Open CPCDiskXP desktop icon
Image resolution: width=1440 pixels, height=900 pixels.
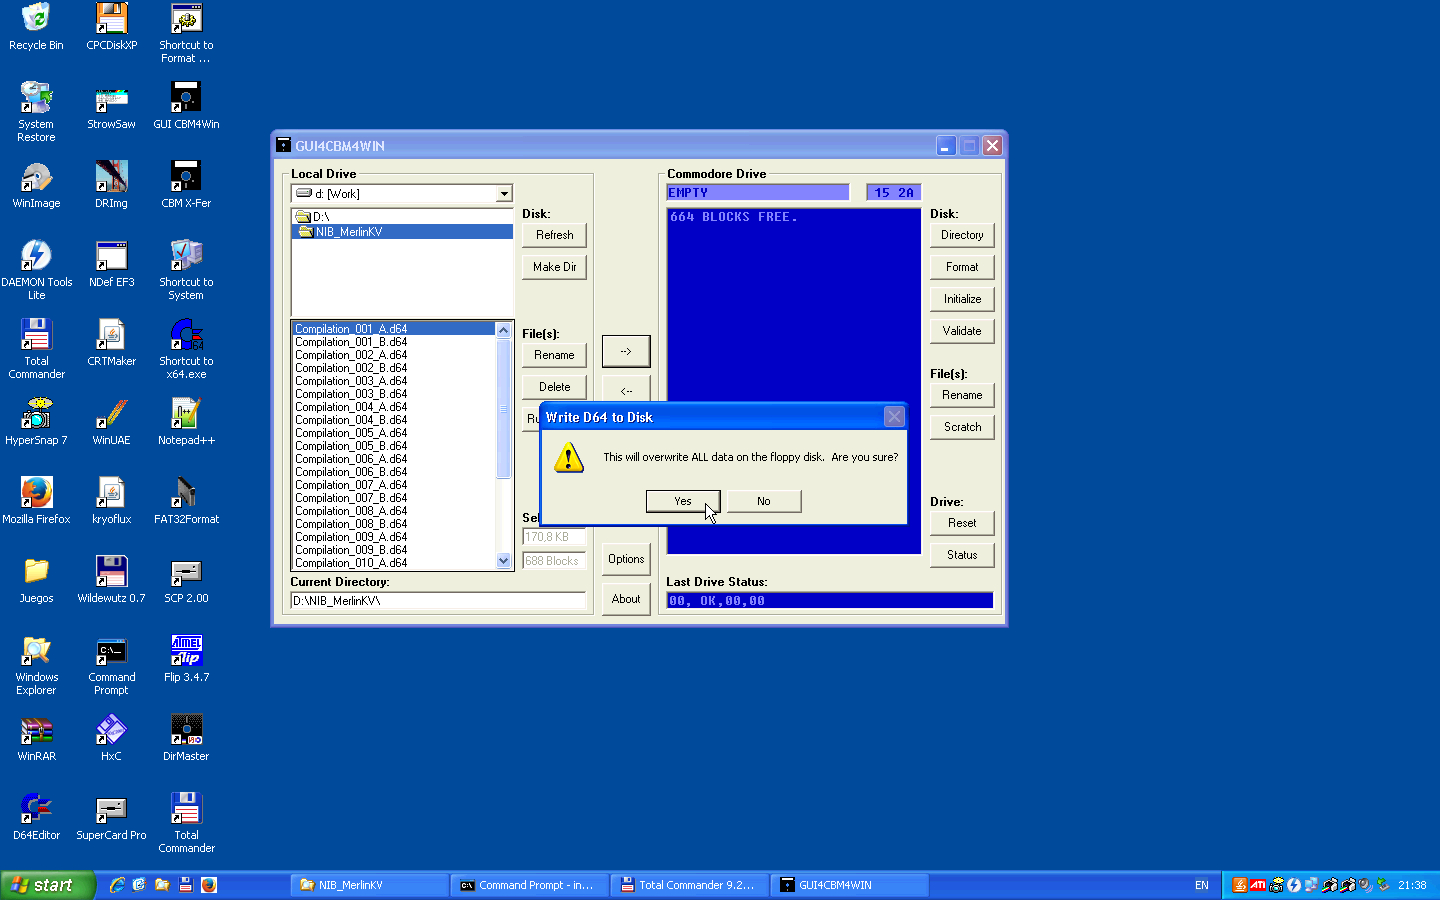(111, 27)
